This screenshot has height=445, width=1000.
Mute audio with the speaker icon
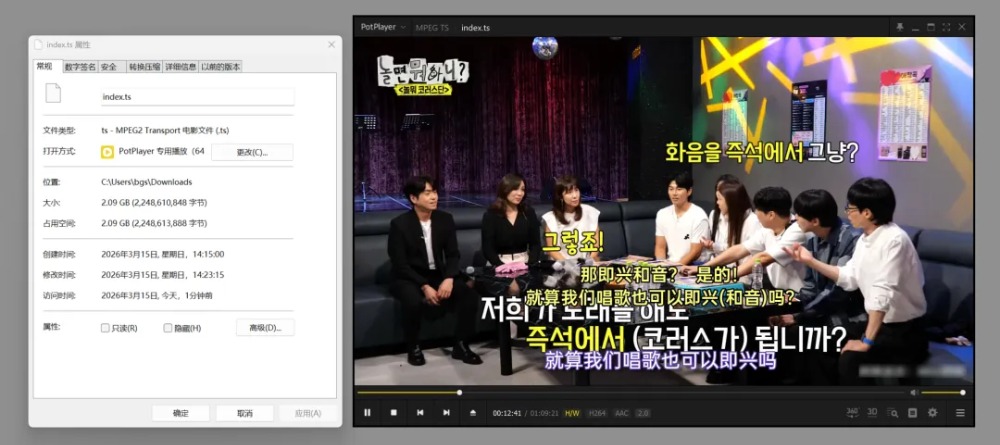pos(914,393)
